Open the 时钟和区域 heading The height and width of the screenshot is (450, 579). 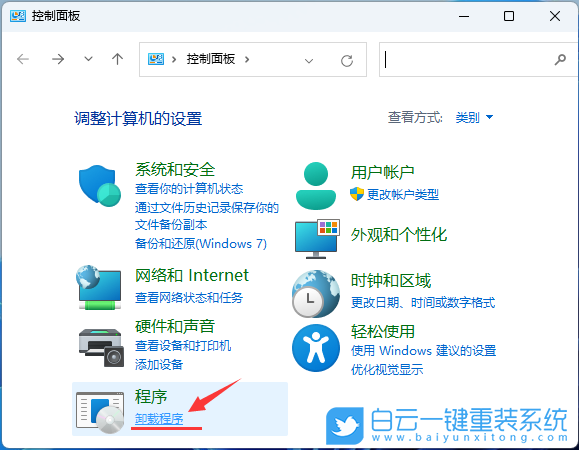click(x=391, y=281)
